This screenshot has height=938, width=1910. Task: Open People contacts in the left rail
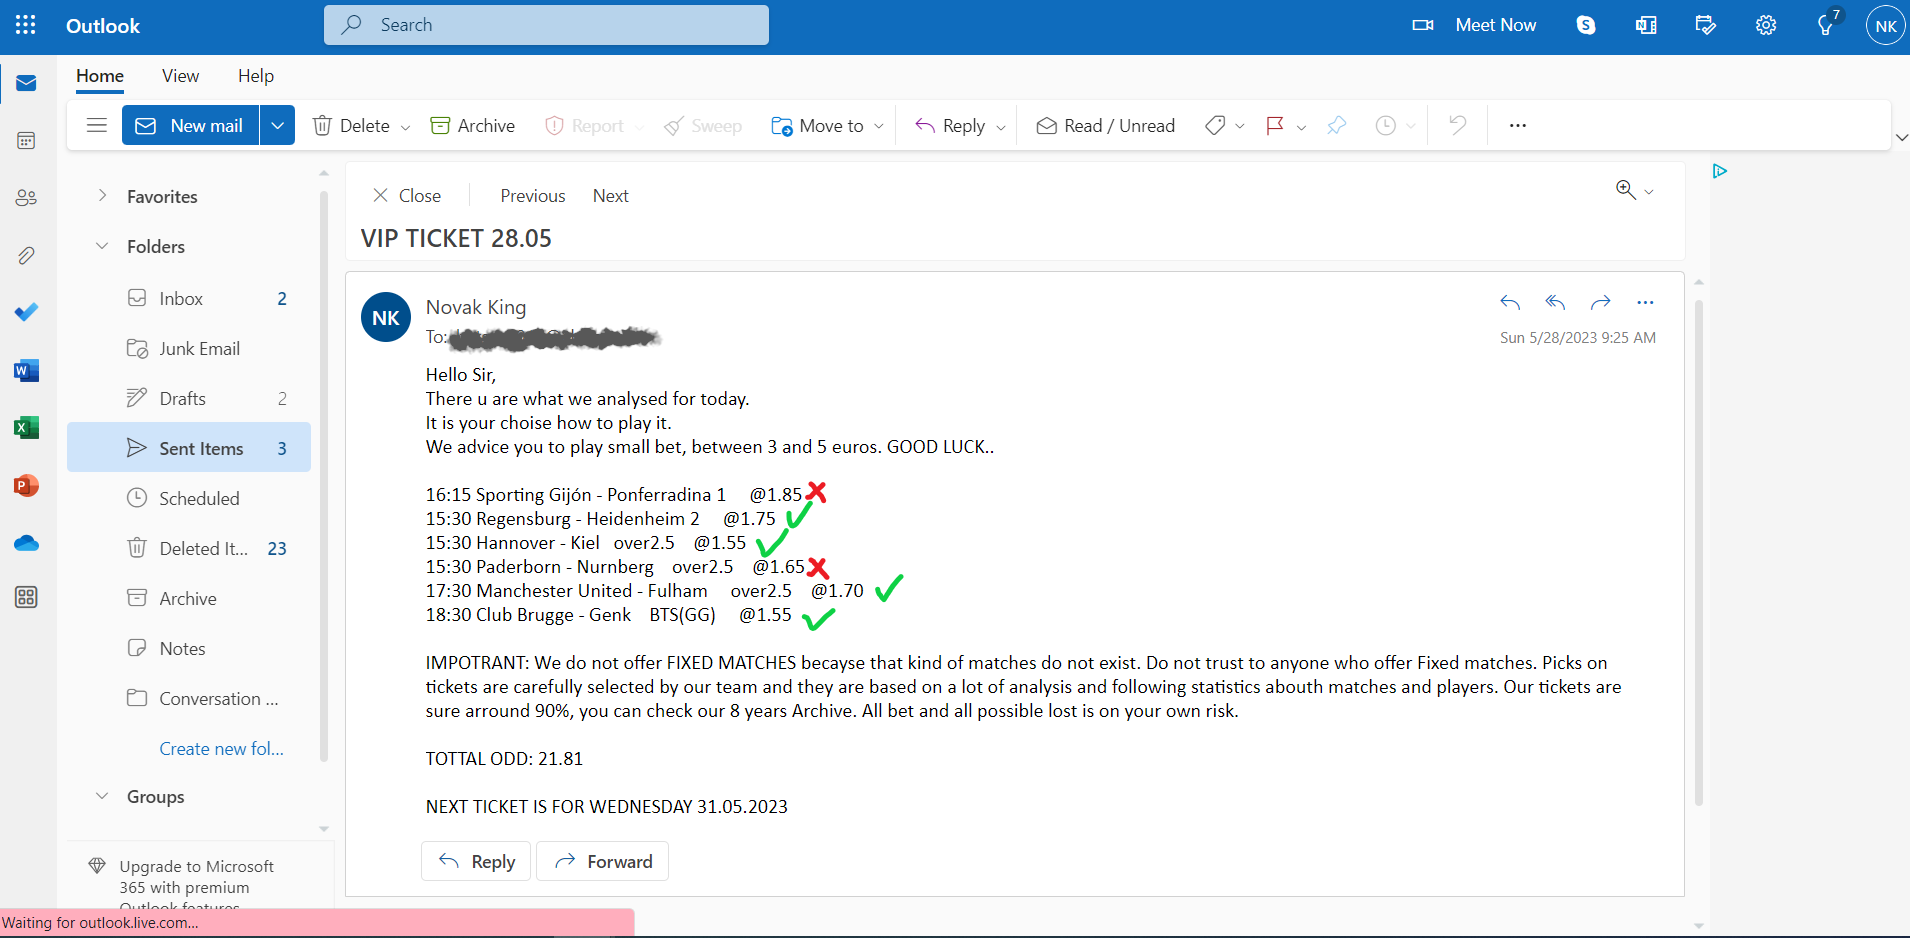26,198
